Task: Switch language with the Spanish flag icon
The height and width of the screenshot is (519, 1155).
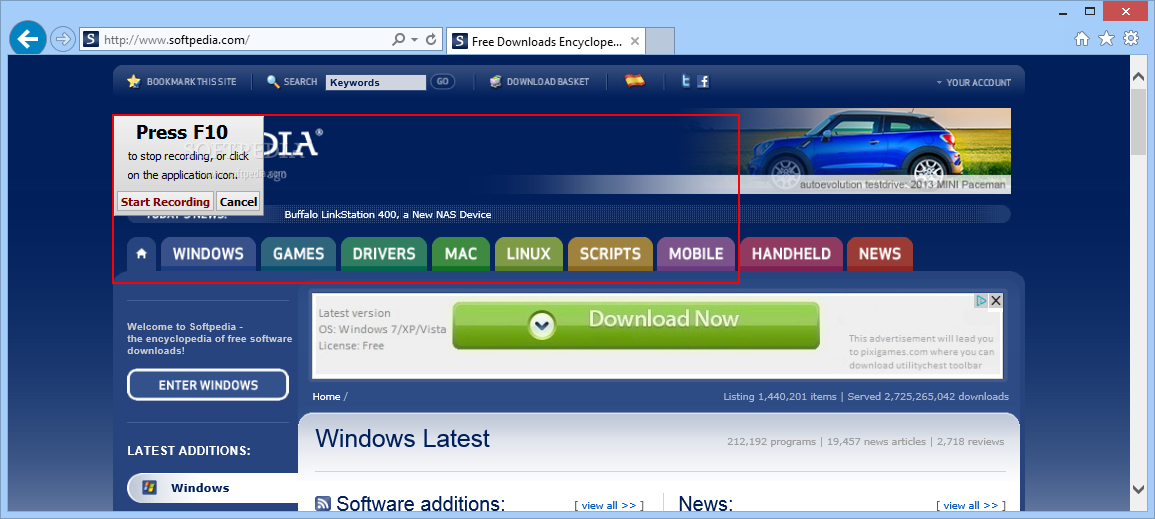Action: [x=634, y=81]
